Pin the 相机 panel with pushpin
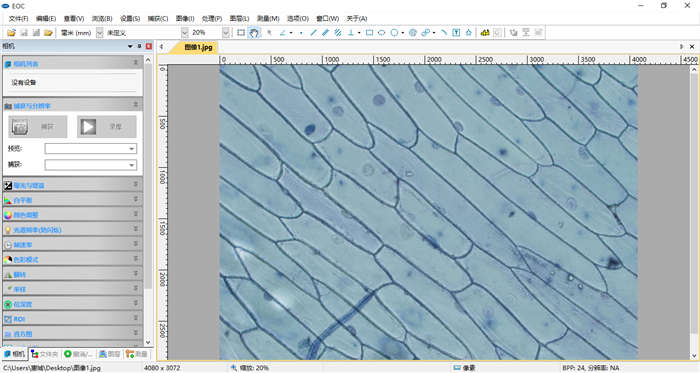 point(139,46)
